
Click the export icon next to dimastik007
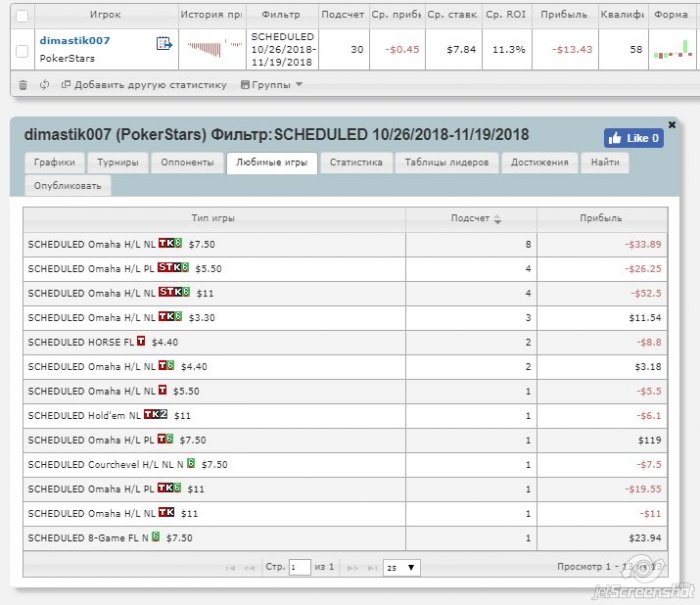coord(164,44)
